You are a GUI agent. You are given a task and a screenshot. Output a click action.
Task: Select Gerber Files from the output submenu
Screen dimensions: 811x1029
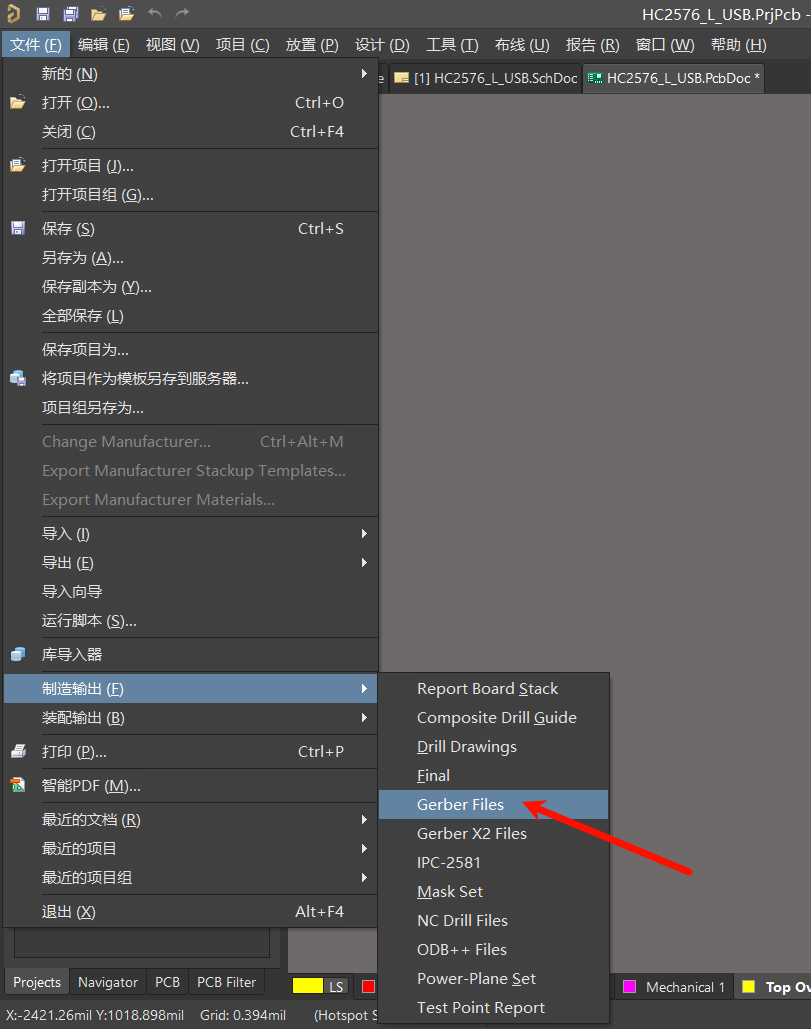[x=459, y=804]
